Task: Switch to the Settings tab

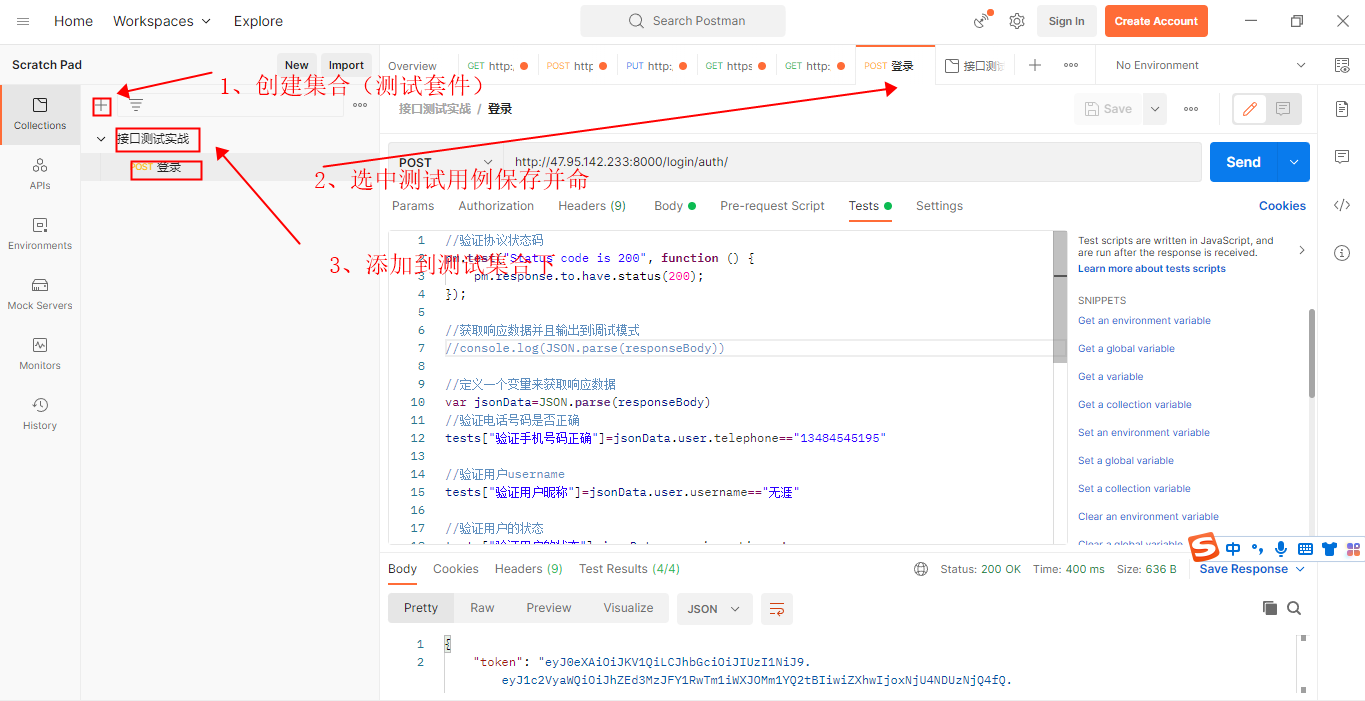Action: coord(939,206)
